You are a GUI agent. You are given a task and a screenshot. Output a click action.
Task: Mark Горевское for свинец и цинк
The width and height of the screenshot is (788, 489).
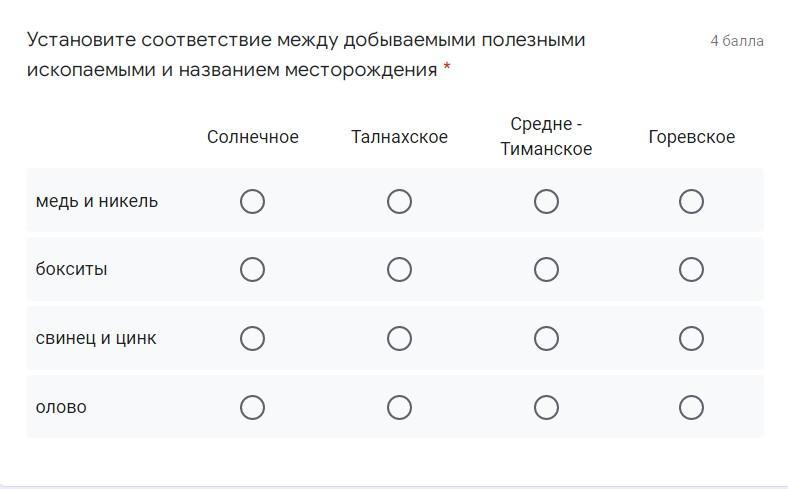(691, 339)
